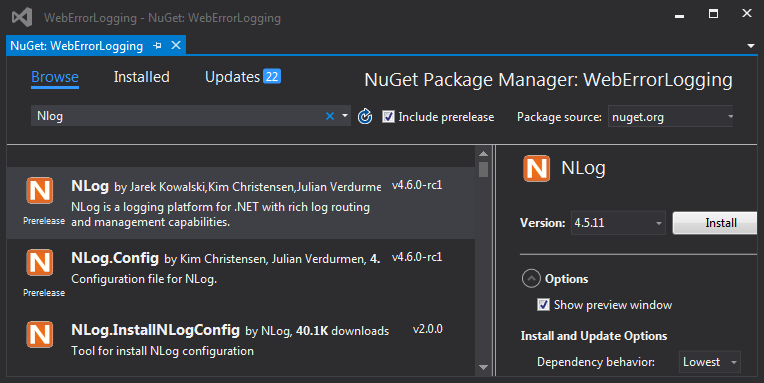Click scrollbar down arrow in package list

point(483,367)
